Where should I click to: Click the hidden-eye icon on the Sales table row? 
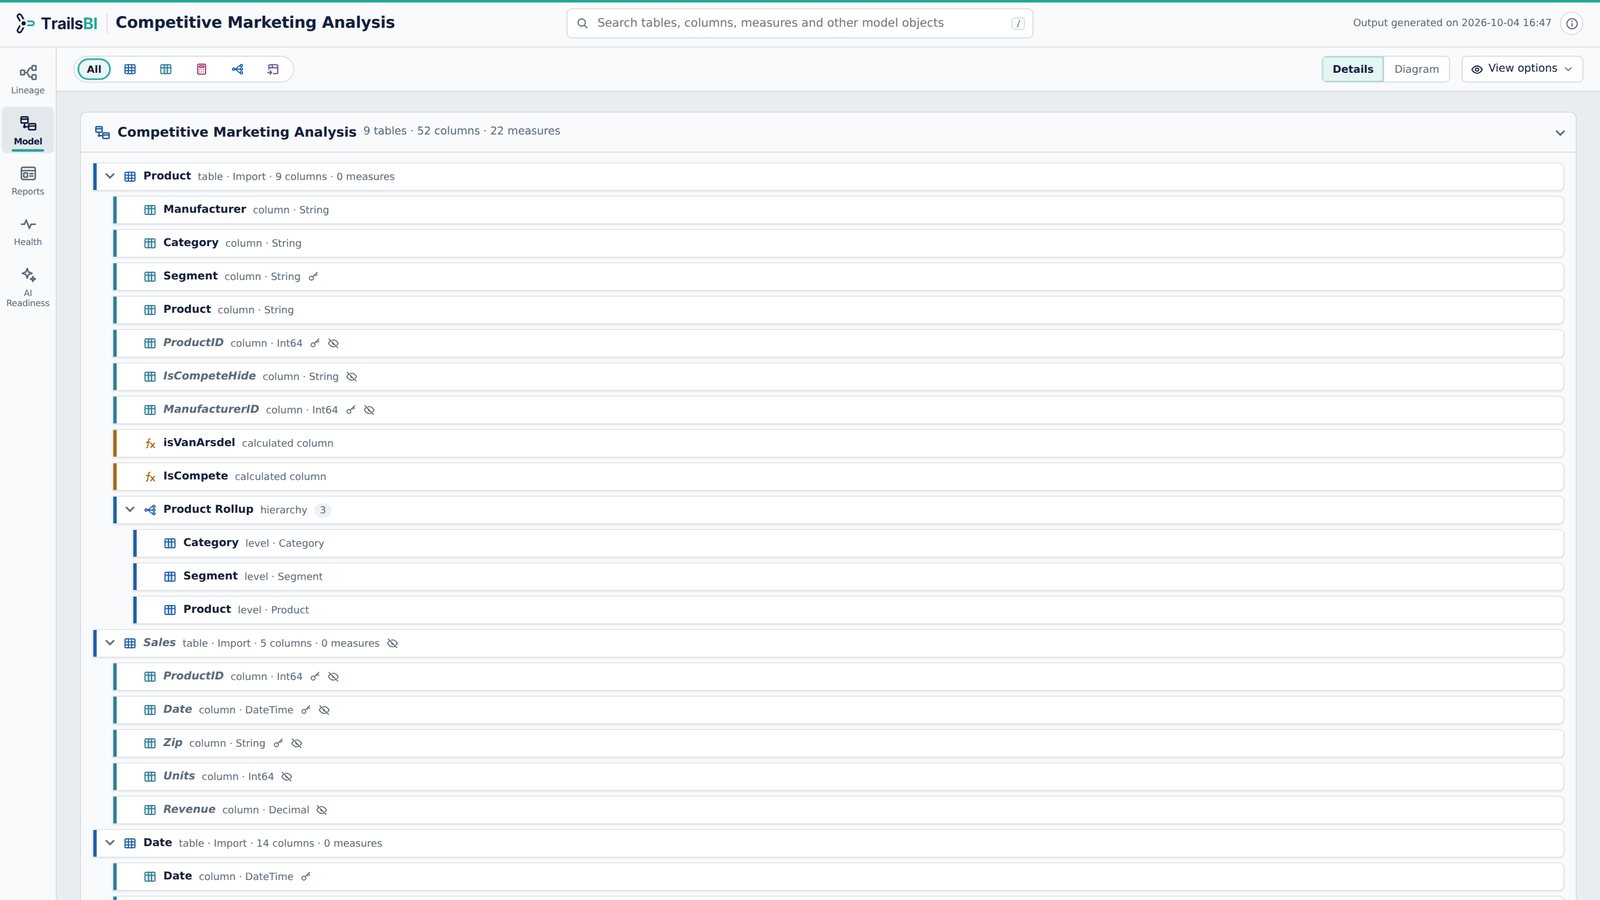click(x=392, y=643)
